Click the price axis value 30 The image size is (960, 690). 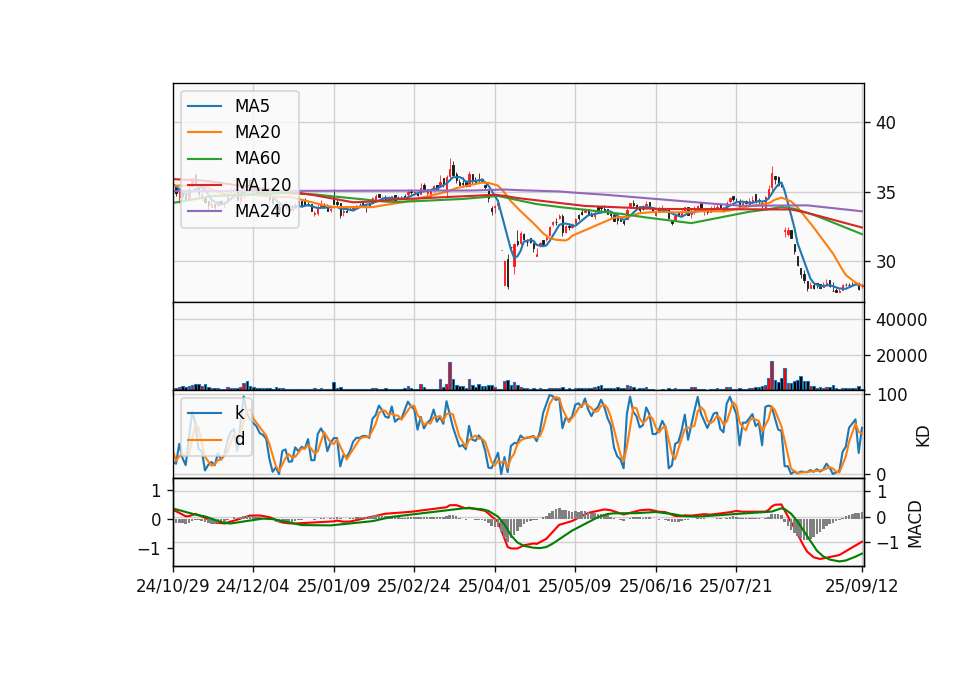[886, 262]
